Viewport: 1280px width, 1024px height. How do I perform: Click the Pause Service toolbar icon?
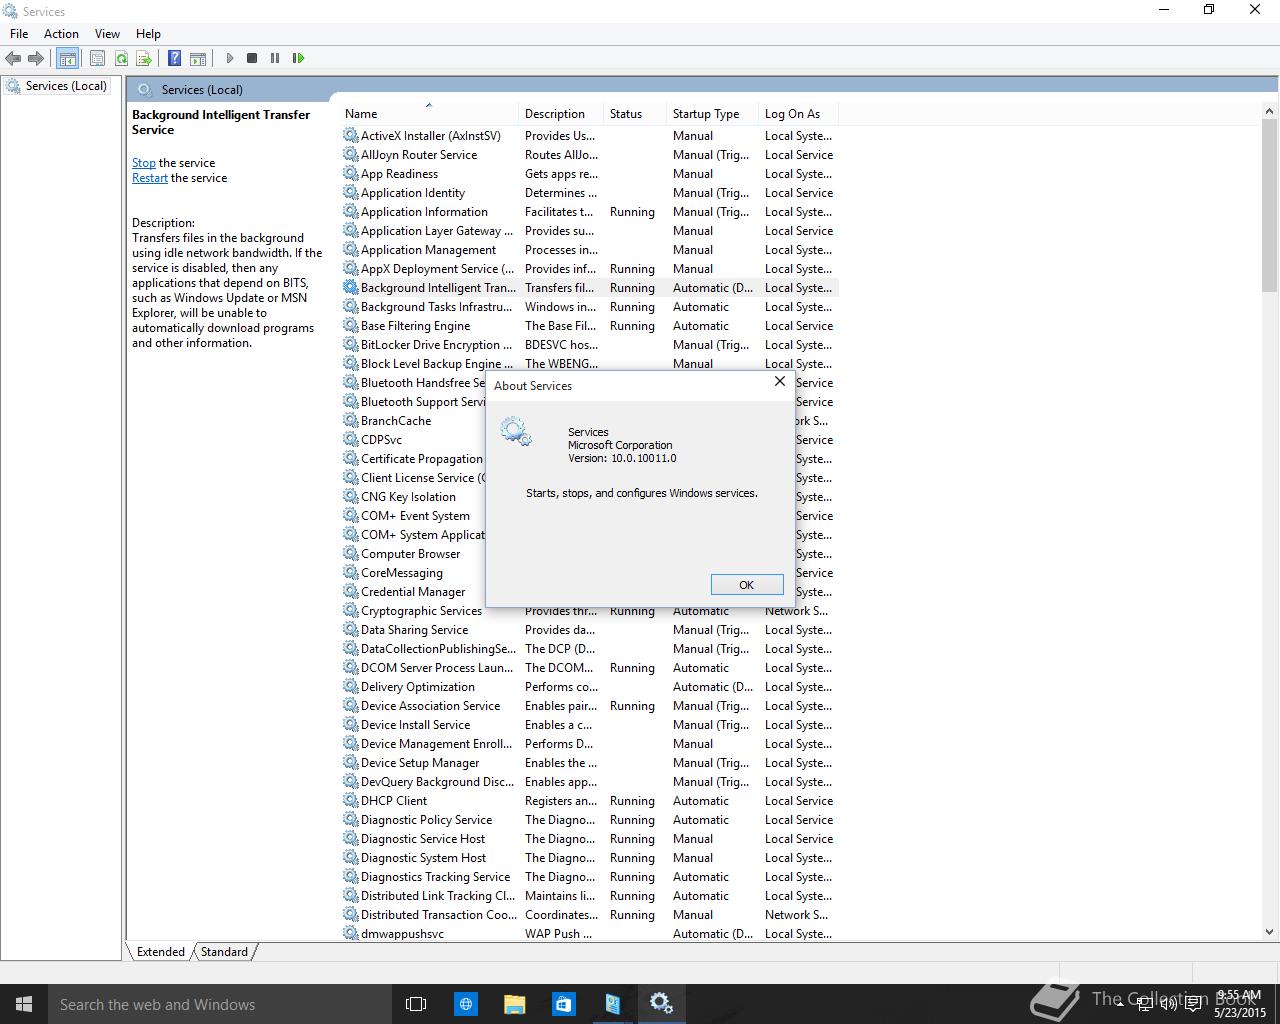(x=275, y=58)
